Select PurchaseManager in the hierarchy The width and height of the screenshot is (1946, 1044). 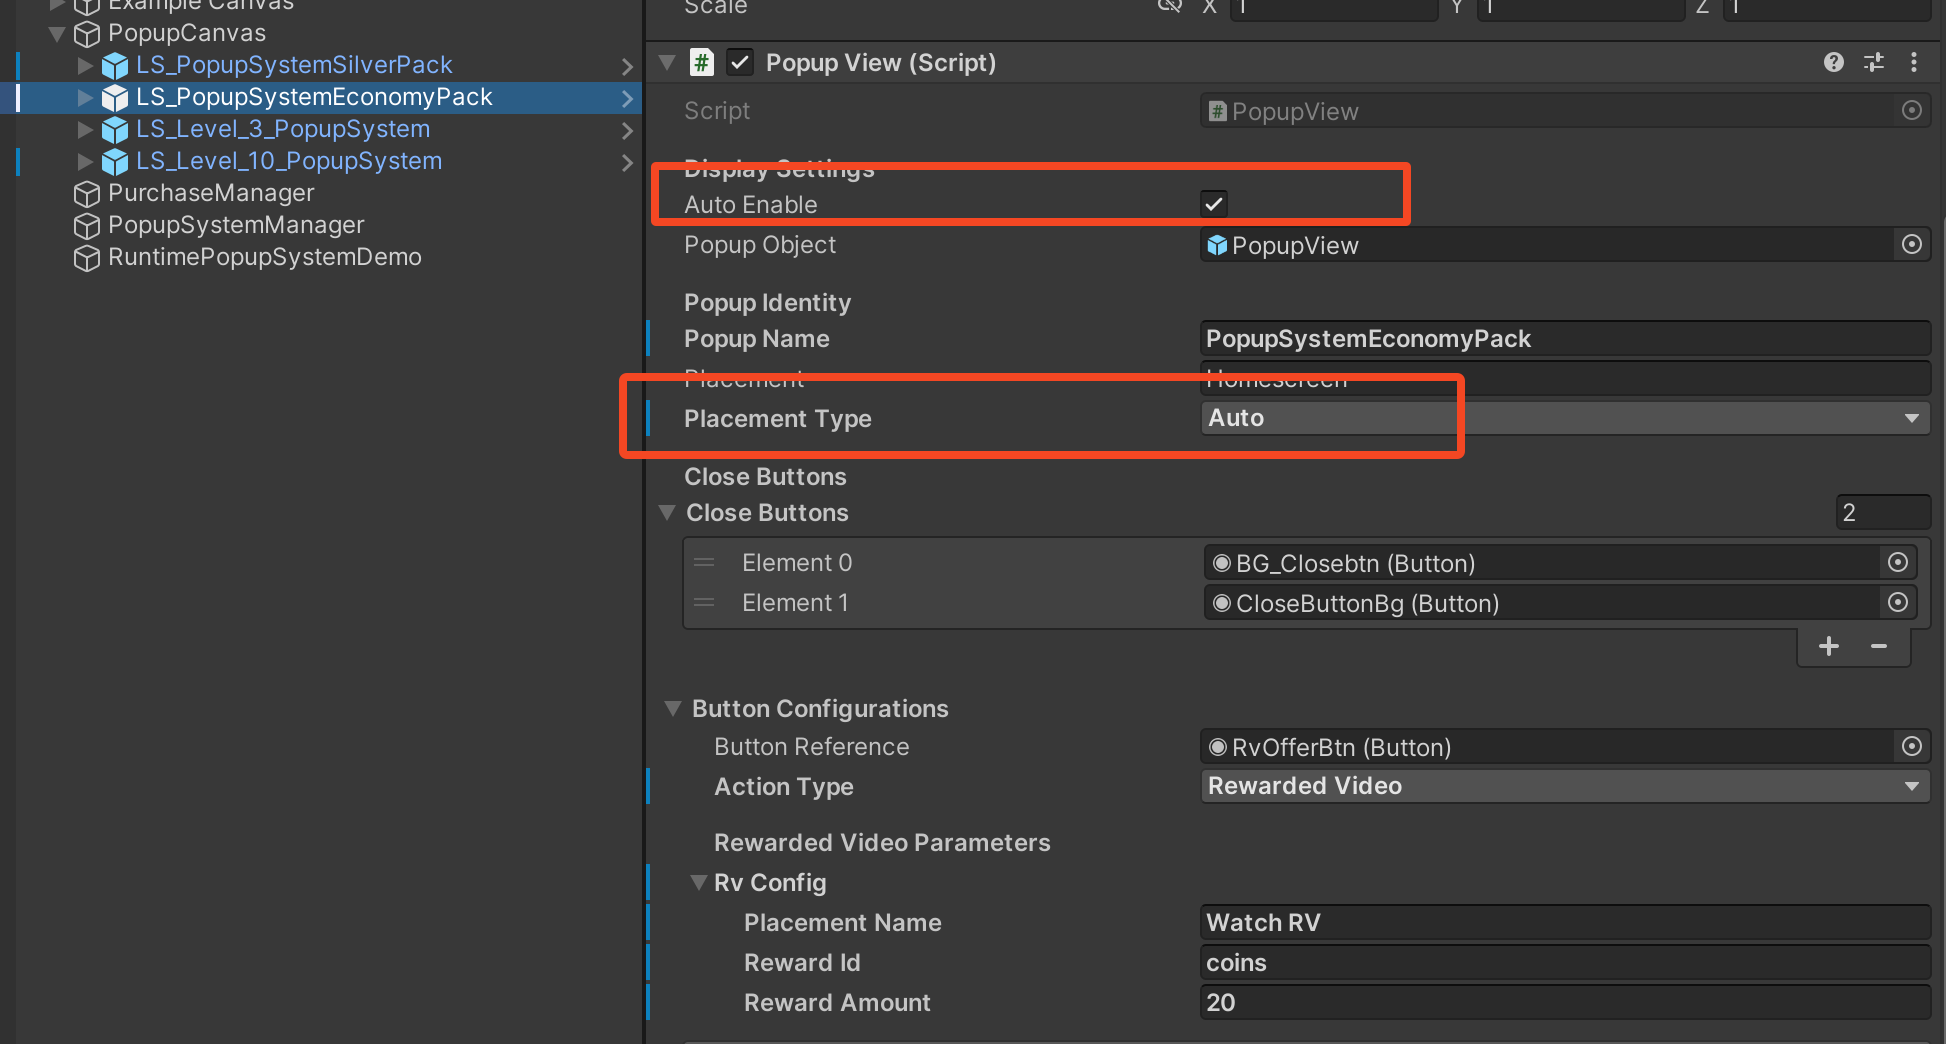(x=210, y=193)
